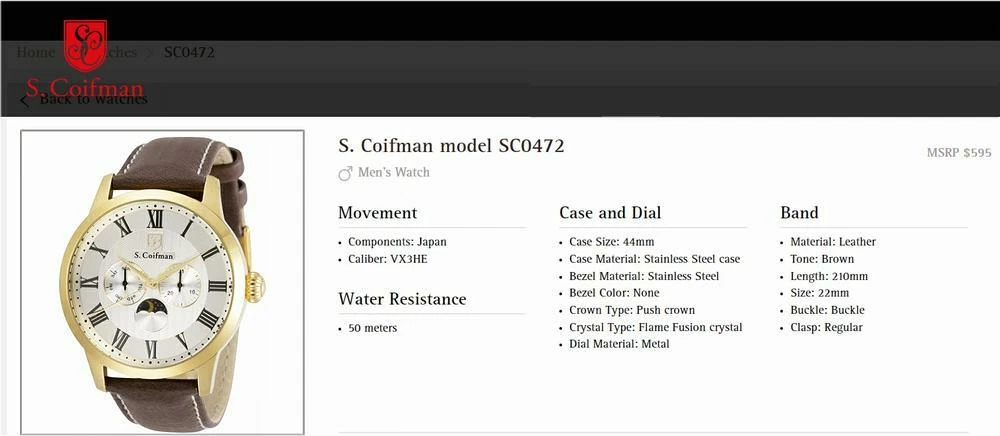Click the S. Coifman red wordmark text

click(85, 86)
